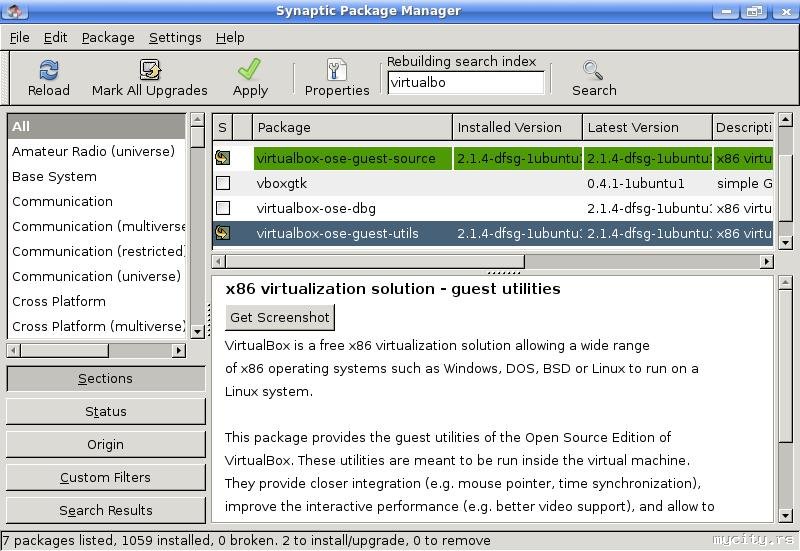Click the package list scroll-right arrow
Image resolution: width=800 pixels, height=551 pixels.
[766, 262]
